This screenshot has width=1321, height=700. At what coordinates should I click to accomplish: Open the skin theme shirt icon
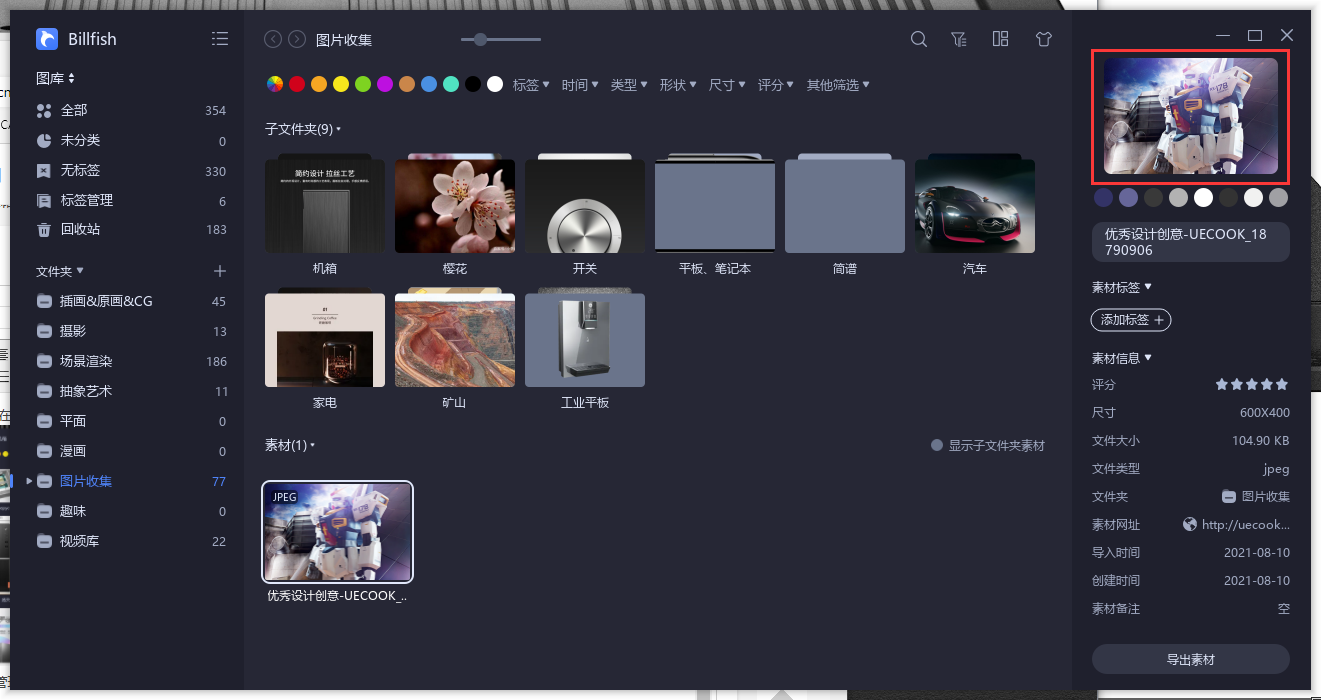(x=1044, y=39)
